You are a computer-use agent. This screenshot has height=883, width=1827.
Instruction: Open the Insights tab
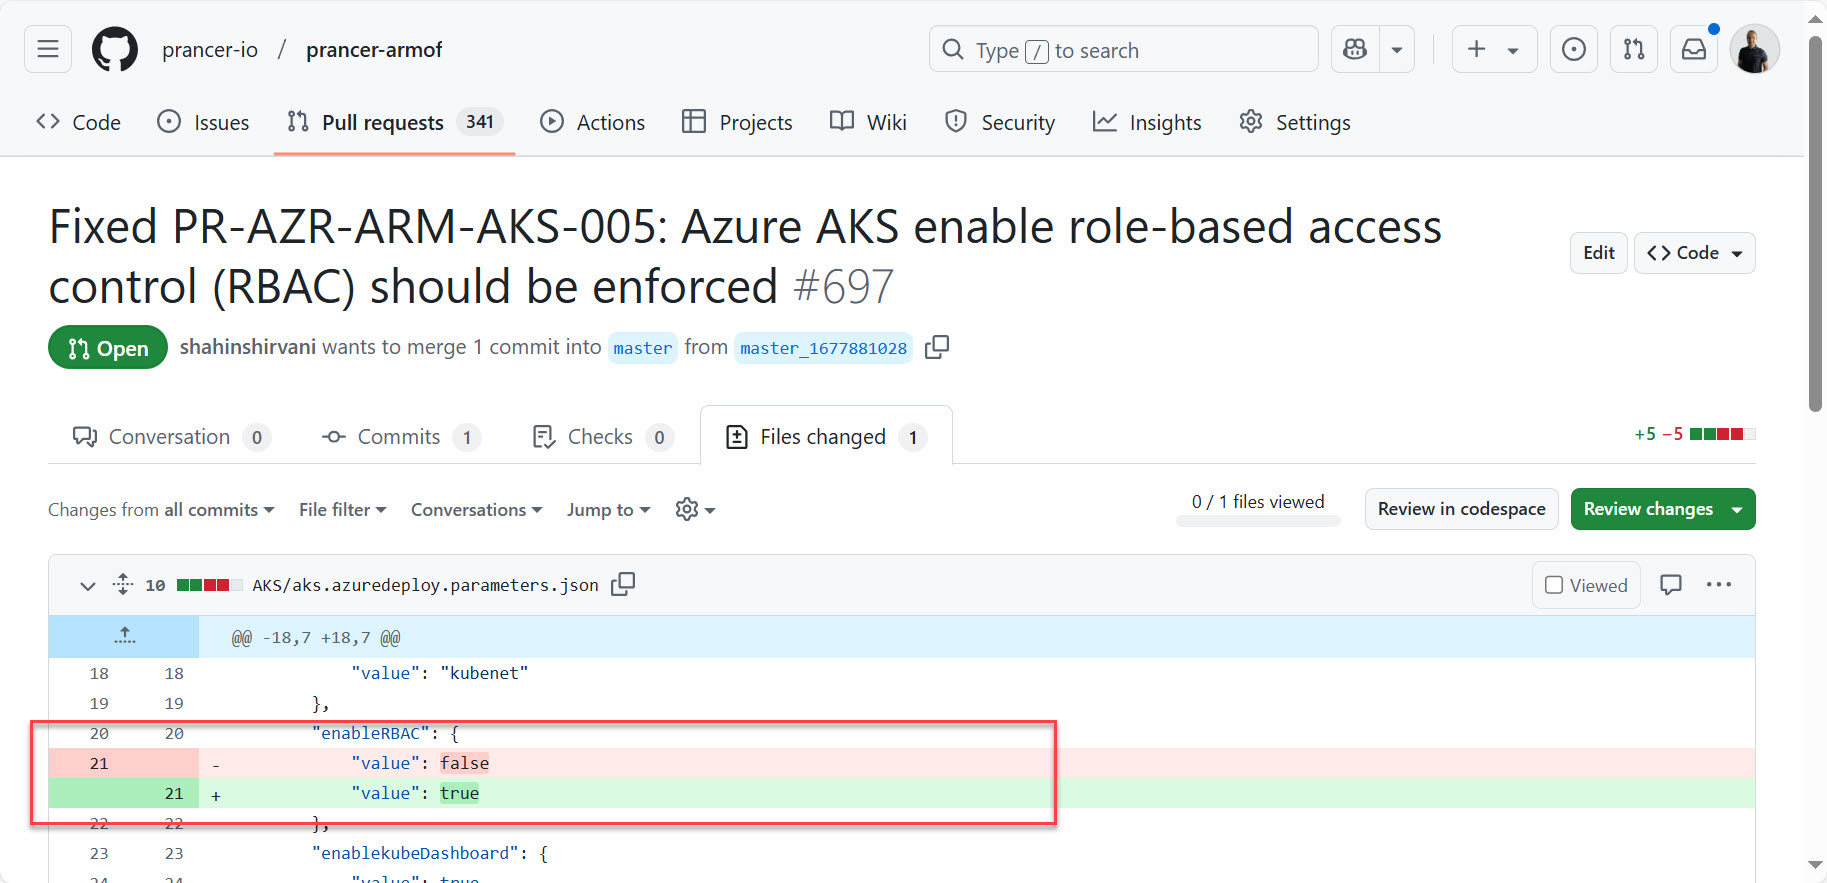click(1147, 122)
